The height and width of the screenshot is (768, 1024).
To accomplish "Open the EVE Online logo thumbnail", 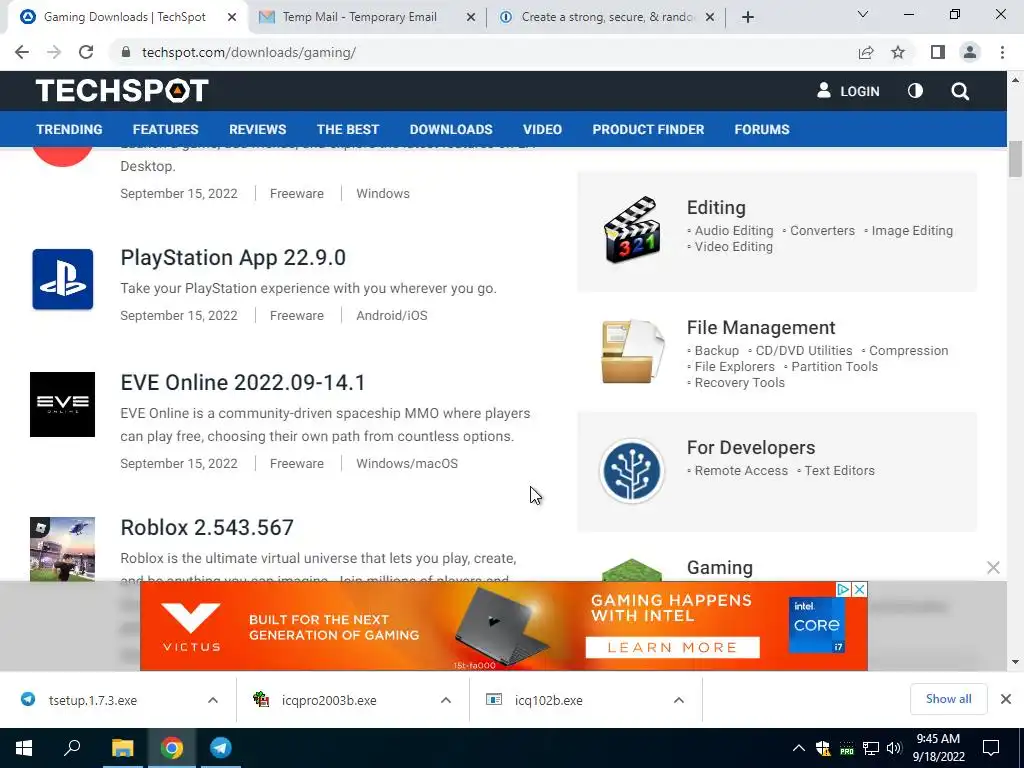I will 63,404.
